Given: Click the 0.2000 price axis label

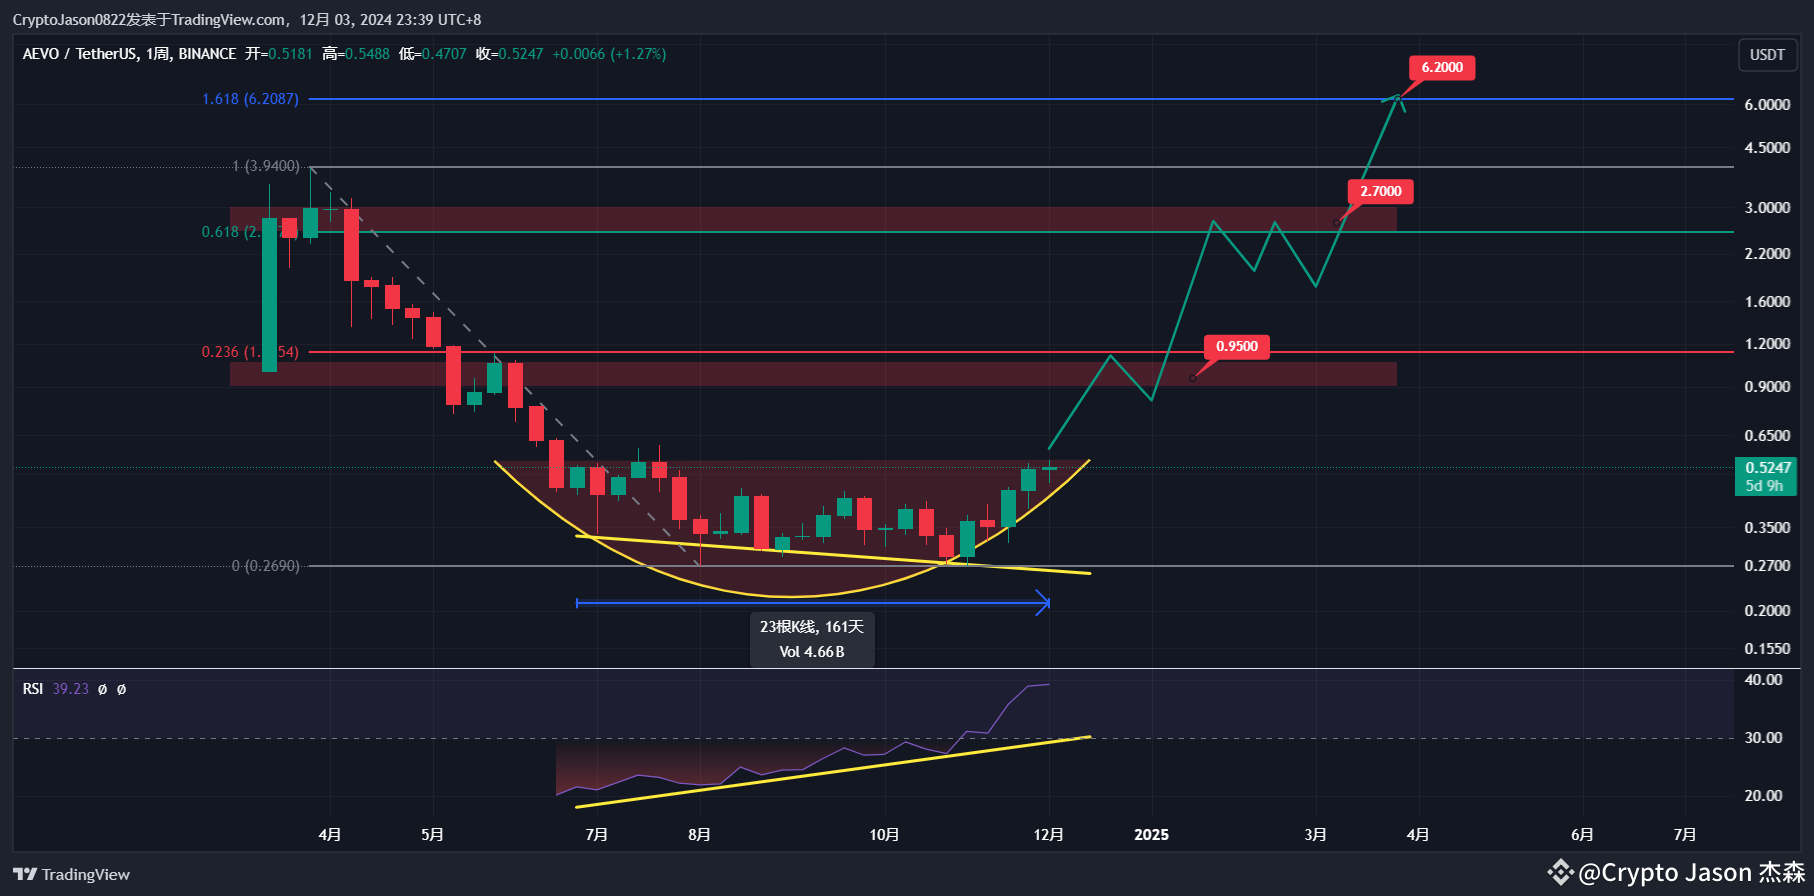Looking at the screenshot, I should [x=1767, y=611].
